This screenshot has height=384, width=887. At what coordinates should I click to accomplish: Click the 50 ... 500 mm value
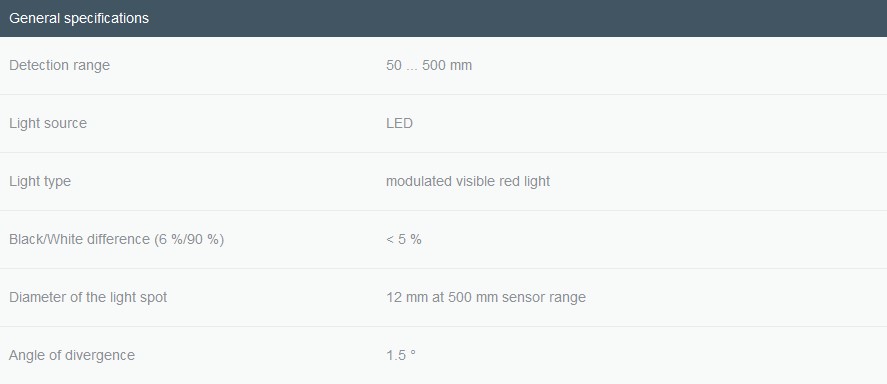429,65
